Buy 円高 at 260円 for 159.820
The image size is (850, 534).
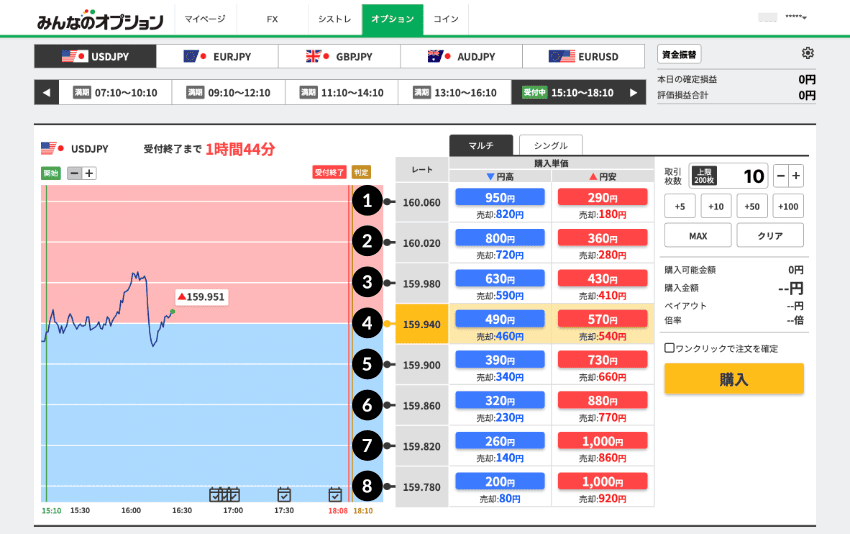point(500,441)
